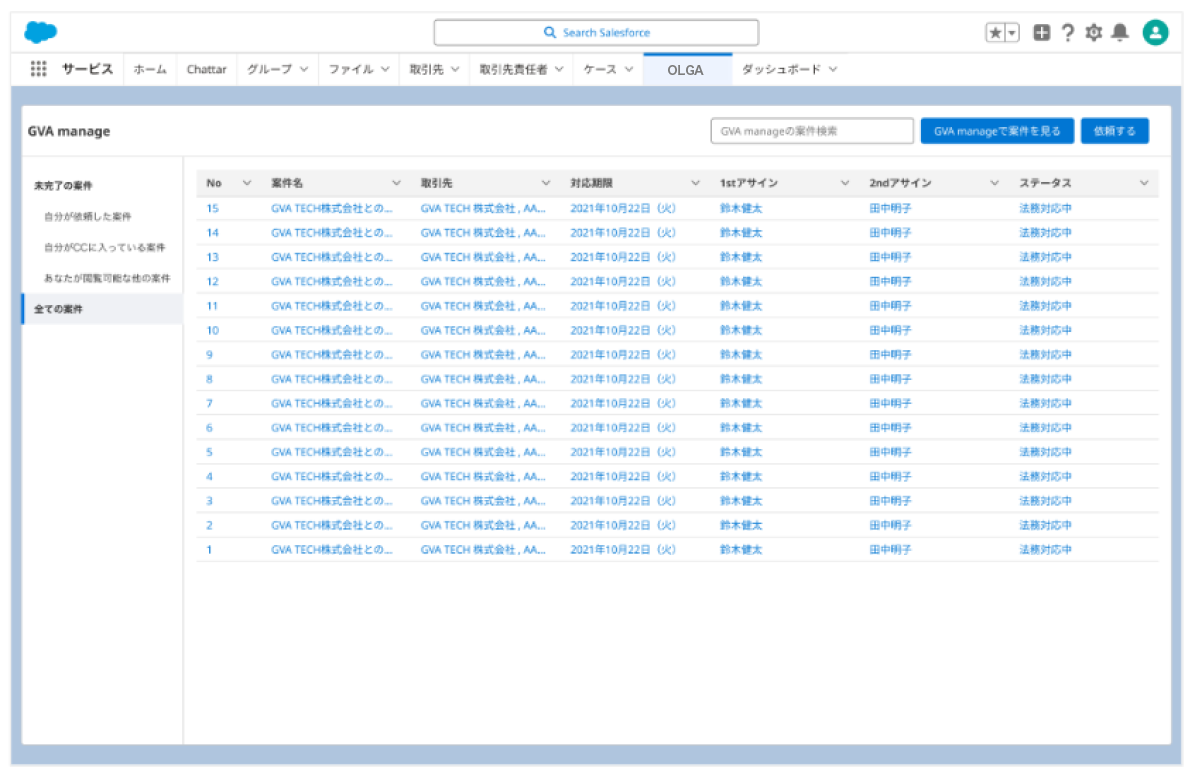
Task: Click the global actions plus icon
Action: [1041, 33]
